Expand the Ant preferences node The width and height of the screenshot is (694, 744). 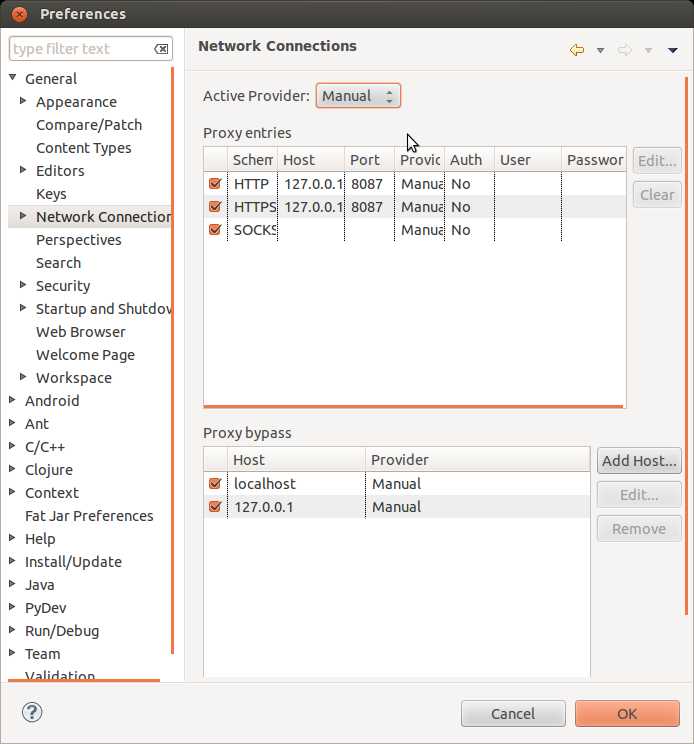point(13,423)
